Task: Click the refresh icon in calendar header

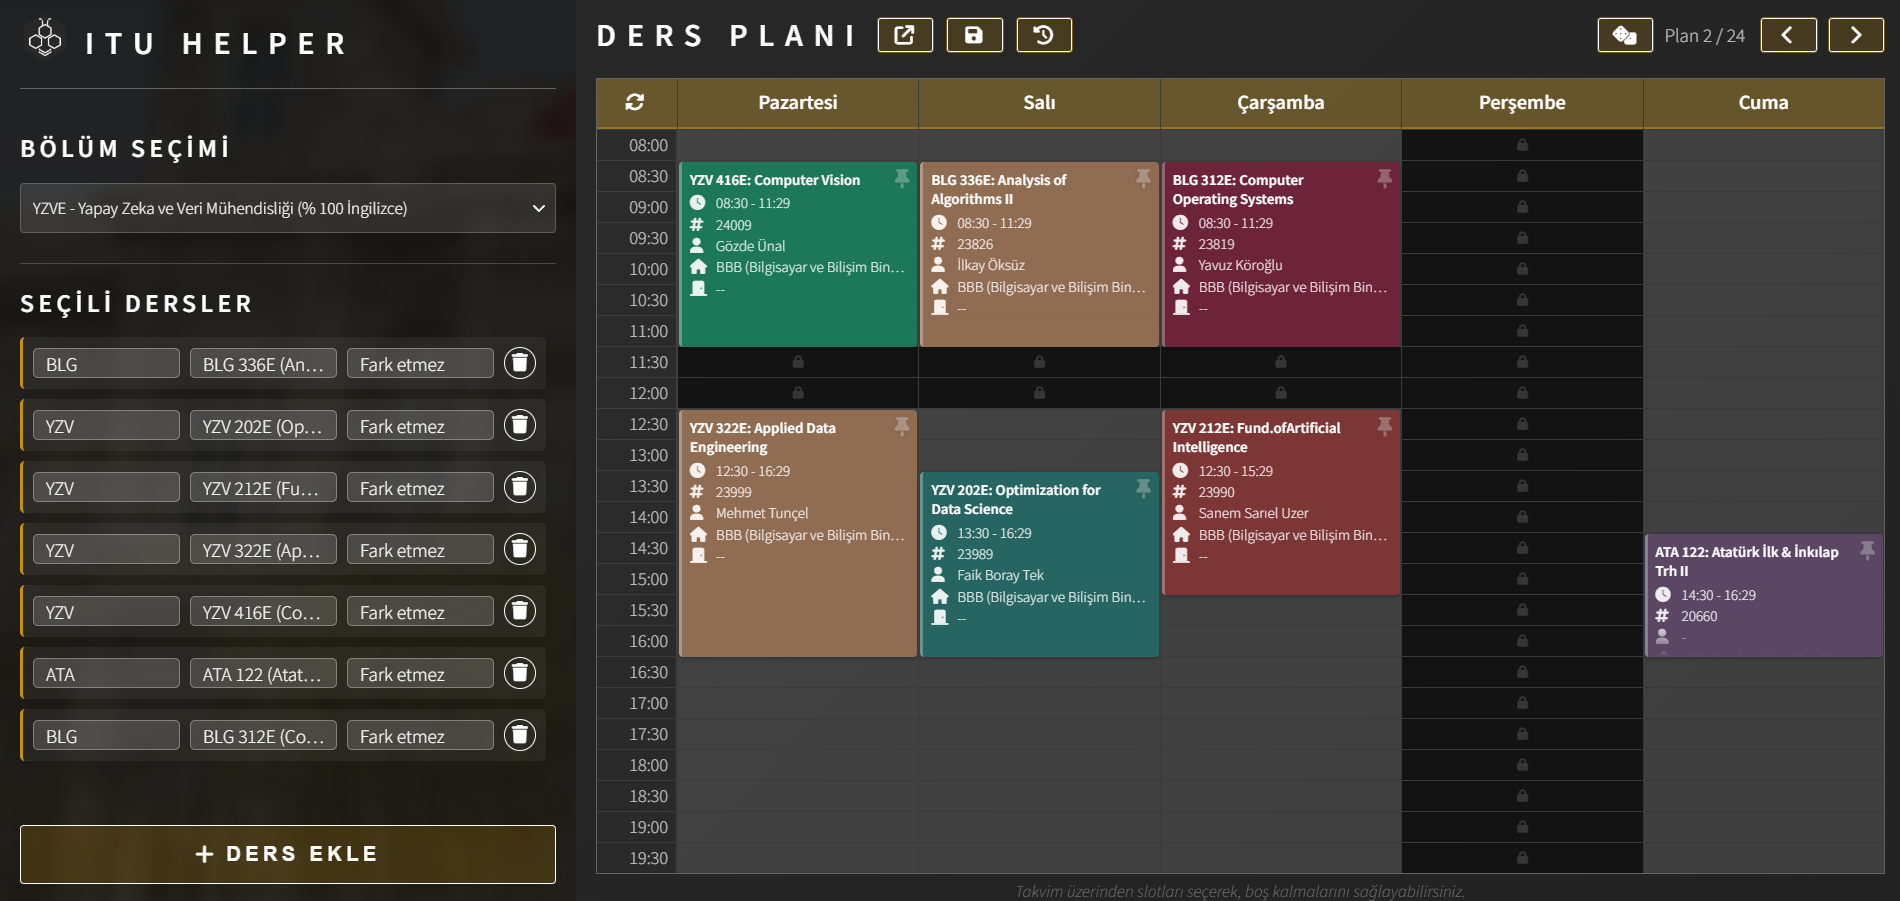Action: [x=635, y=102]
